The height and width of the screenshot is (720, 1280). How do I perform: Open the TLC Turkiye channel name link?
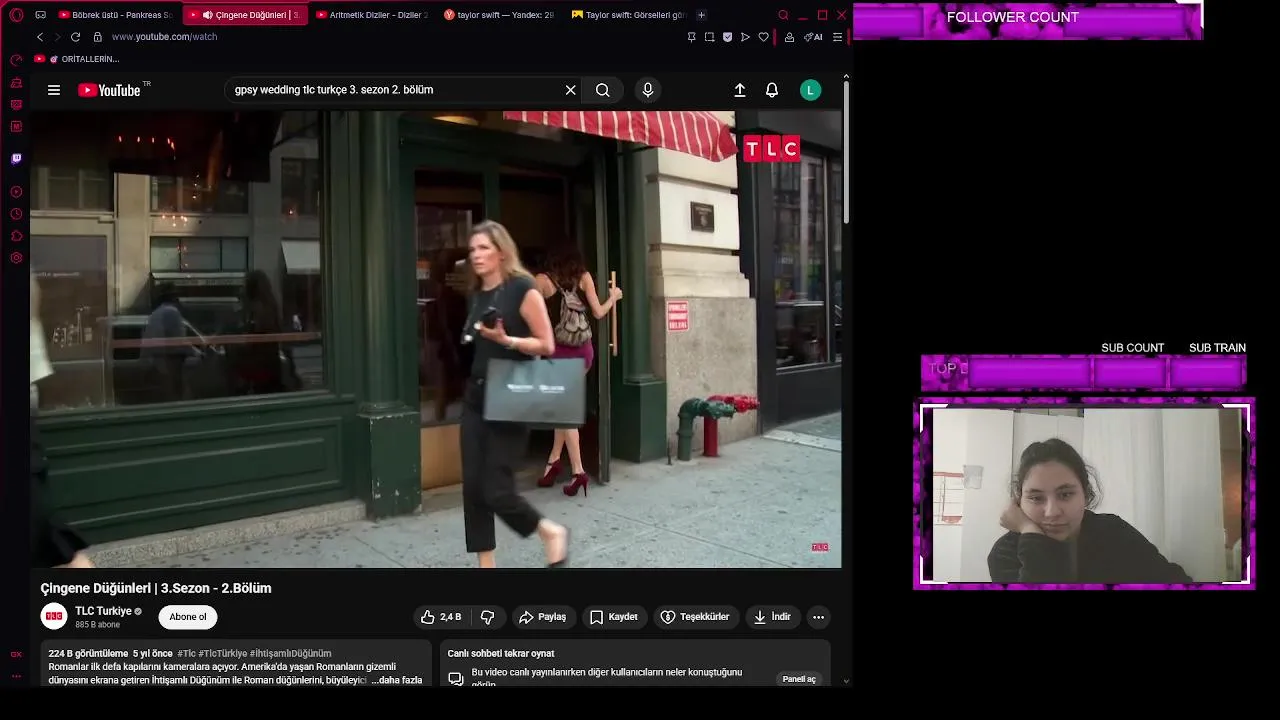(x=103, y=611)
